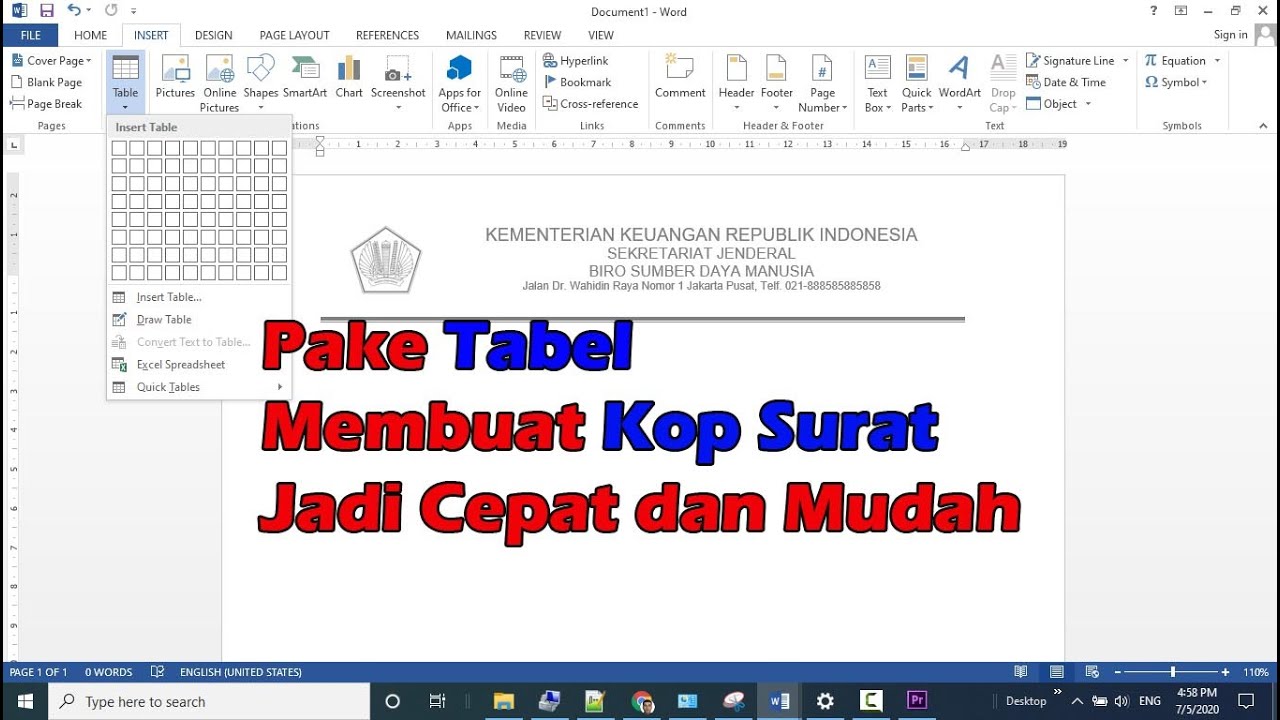This screenshot has height=720, width=1280.
Task: Switch to Read Mode view
Action: pos(1020,672)
